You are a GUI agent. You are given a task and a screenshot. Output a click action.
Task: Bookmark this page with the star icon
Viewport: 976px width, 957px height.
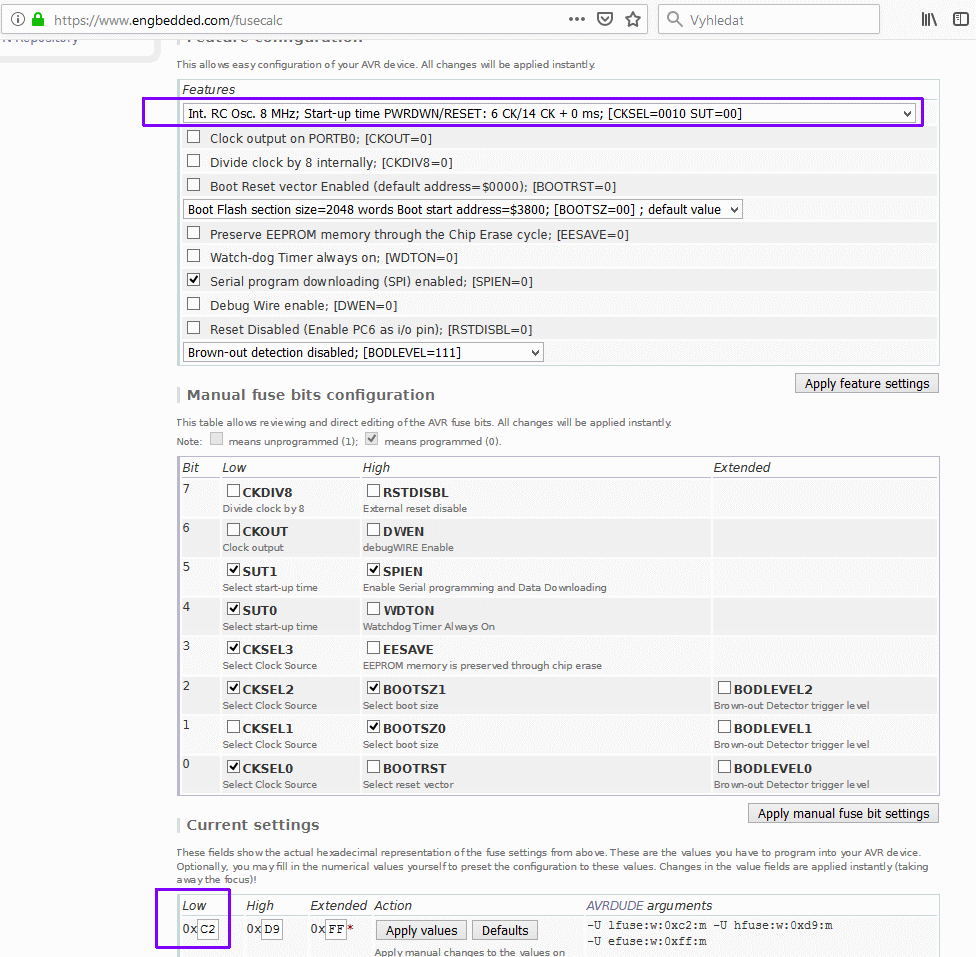pyautogui.click(x=632, y=19)
